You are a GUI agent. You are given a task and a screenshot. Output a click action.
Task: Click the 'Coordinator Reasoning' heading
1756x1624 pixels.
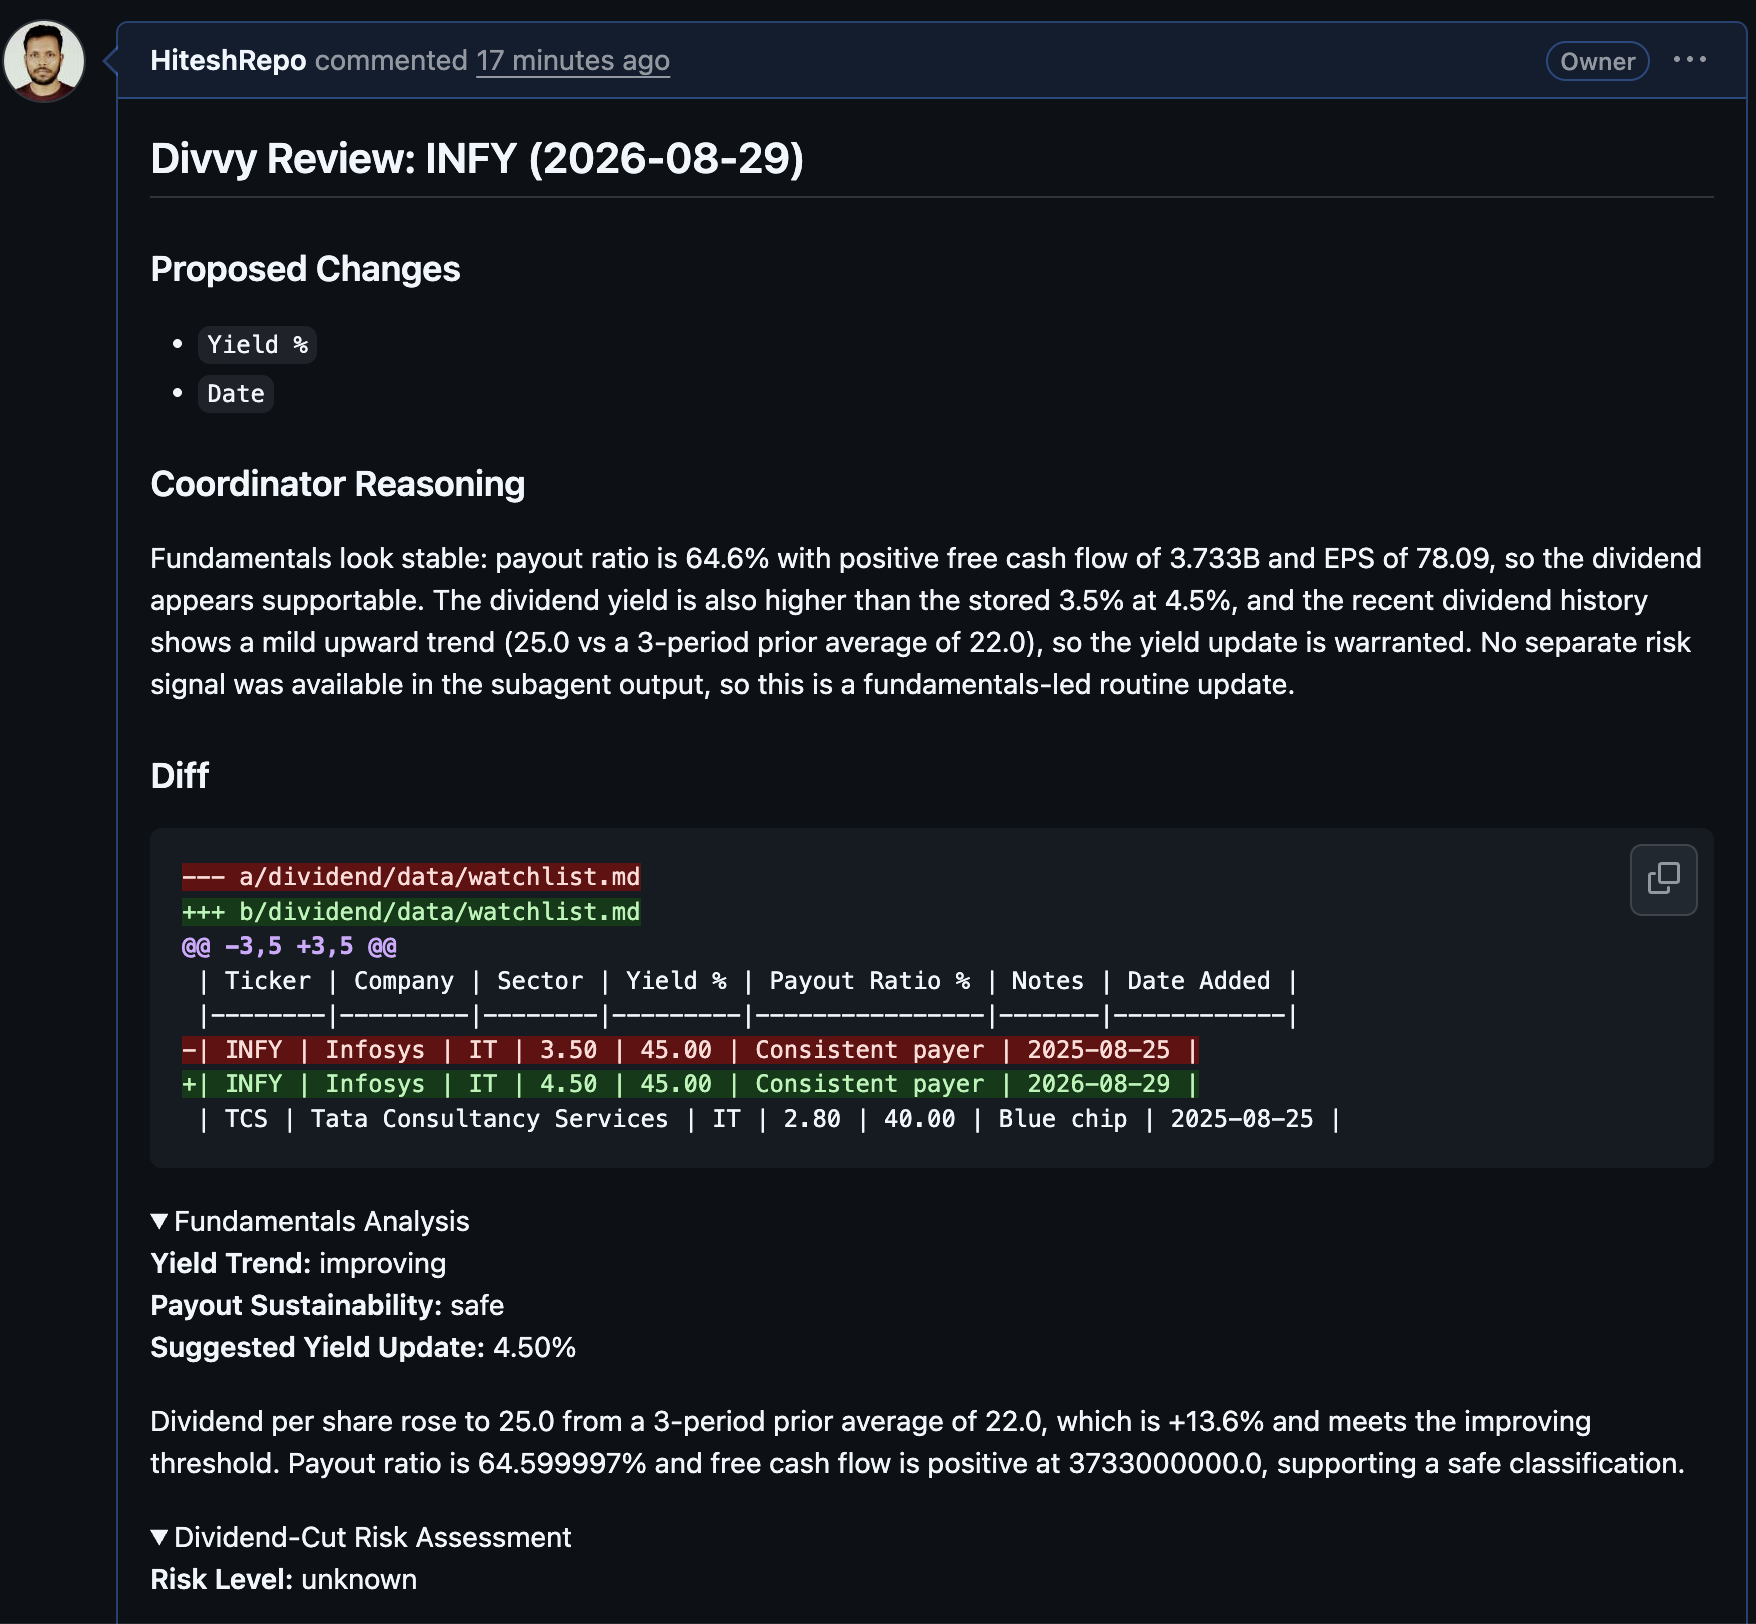coord(338,484)
